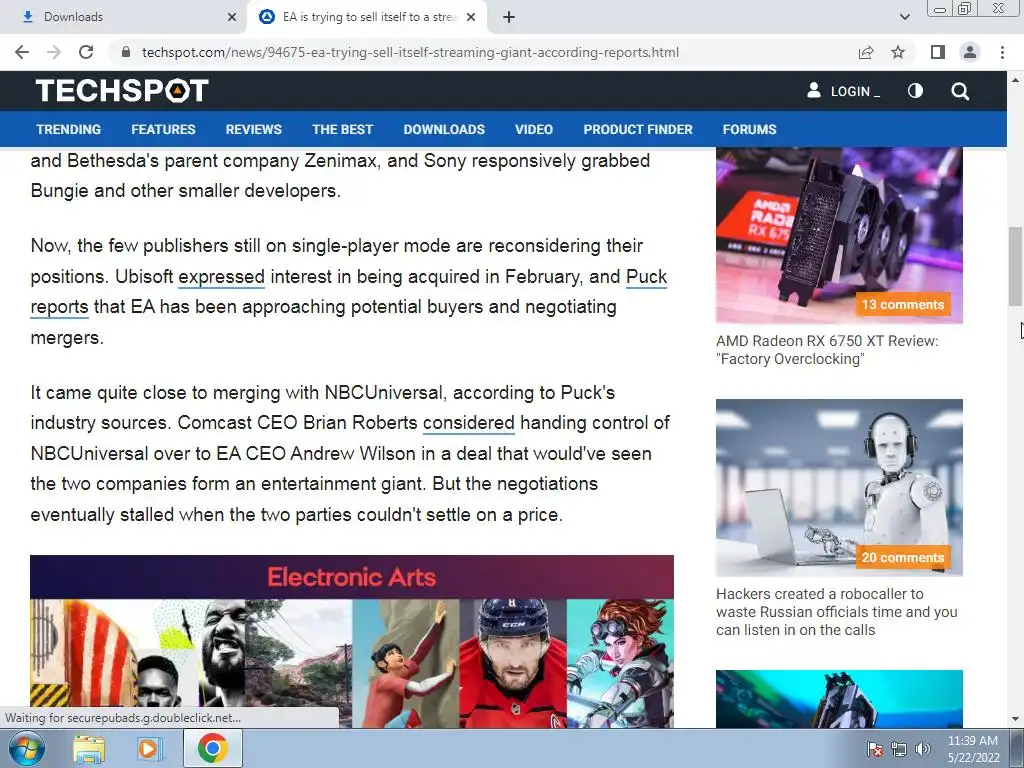Viewport: 1024px width, 768px height.
Task: Open the volume speaker icon
Action: (923, 749)
